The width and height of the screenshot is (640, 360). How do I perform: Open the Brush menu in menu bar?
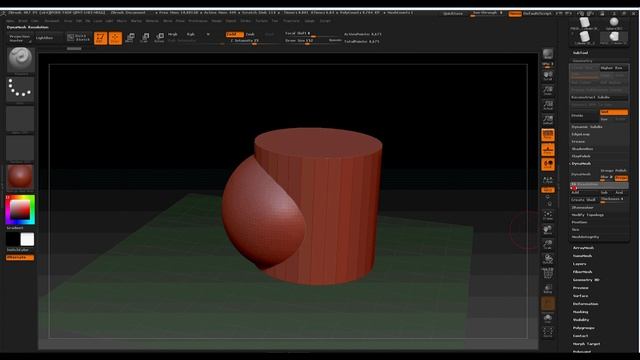coord(23,21)
